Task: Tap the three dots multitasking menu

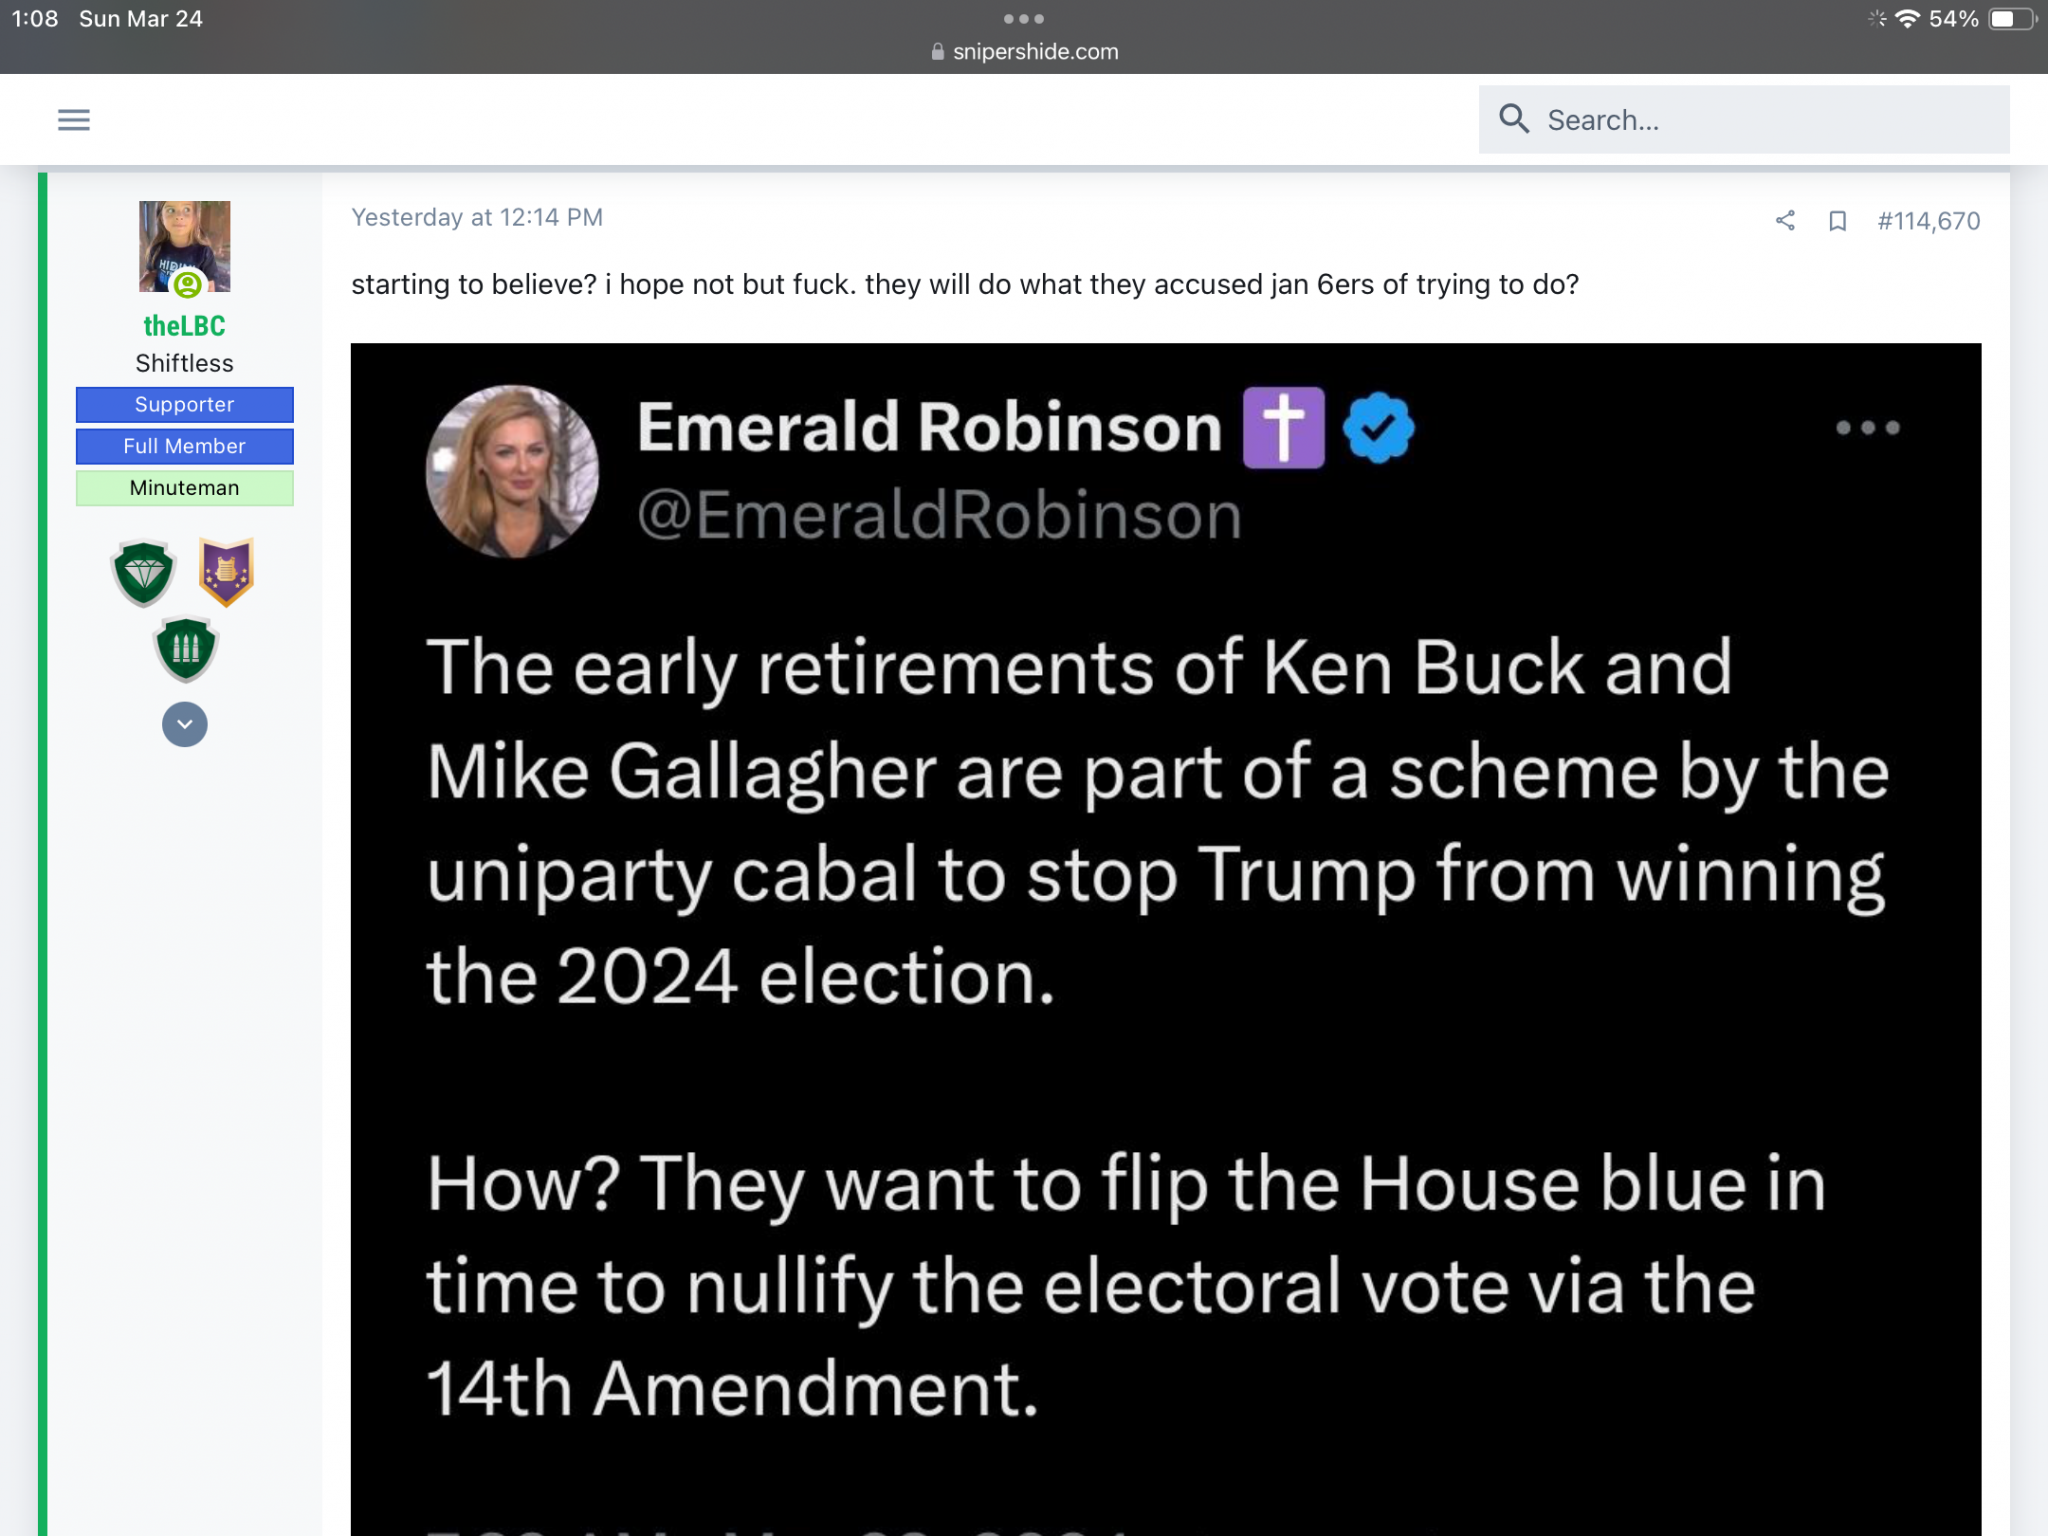Action: point(1024,19)
